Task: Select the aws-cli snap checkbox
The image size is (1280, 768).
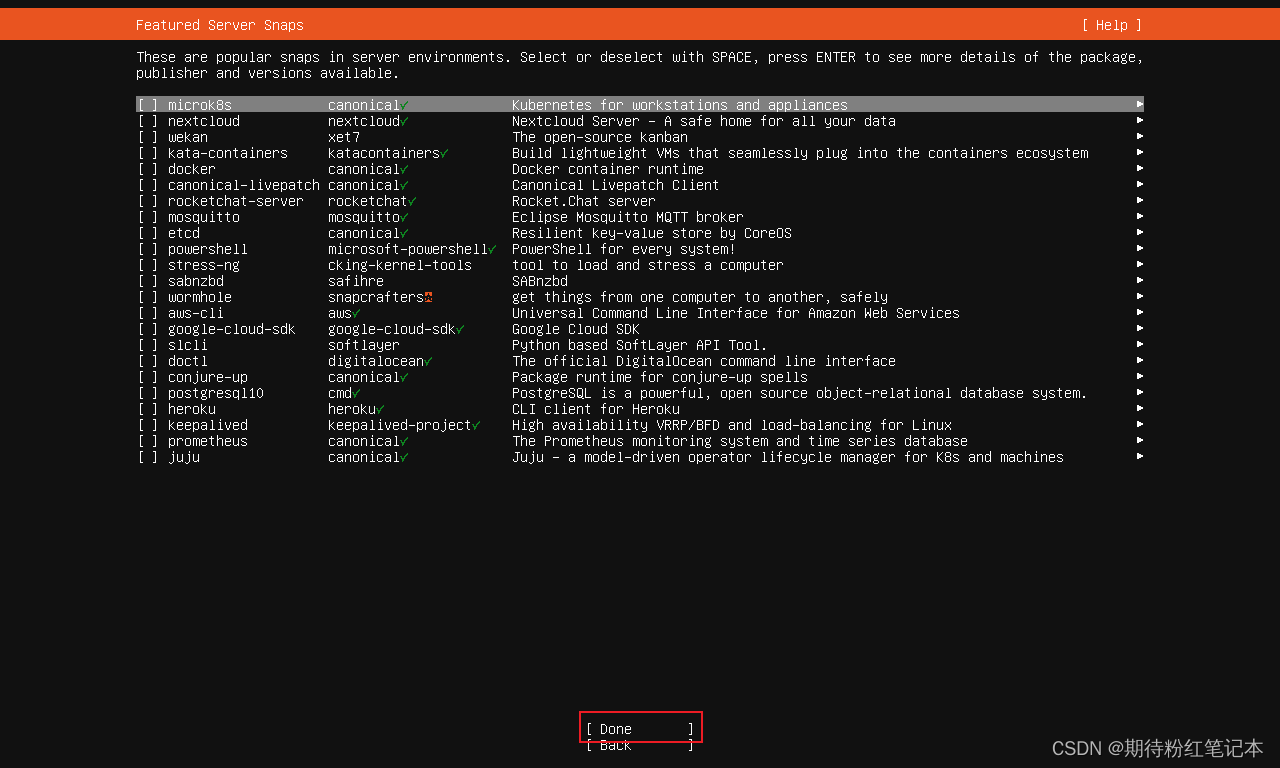Action: 148,313
